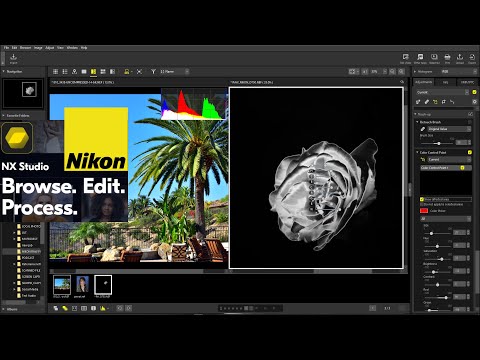Screen dimensions: 480x360
Task: Click the Import icon in the toolbar
Action: (x=13, y=57)
